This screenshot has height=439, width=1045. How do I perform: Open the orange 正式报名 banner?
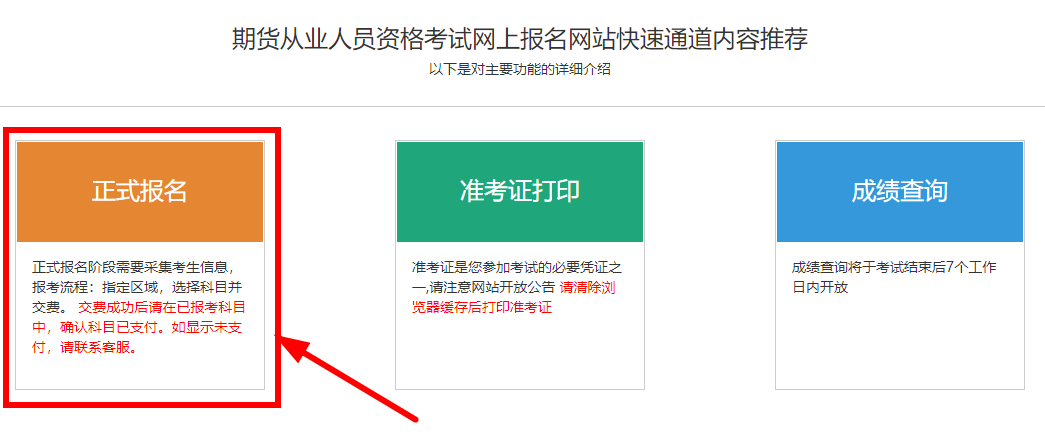pos(140,192)
